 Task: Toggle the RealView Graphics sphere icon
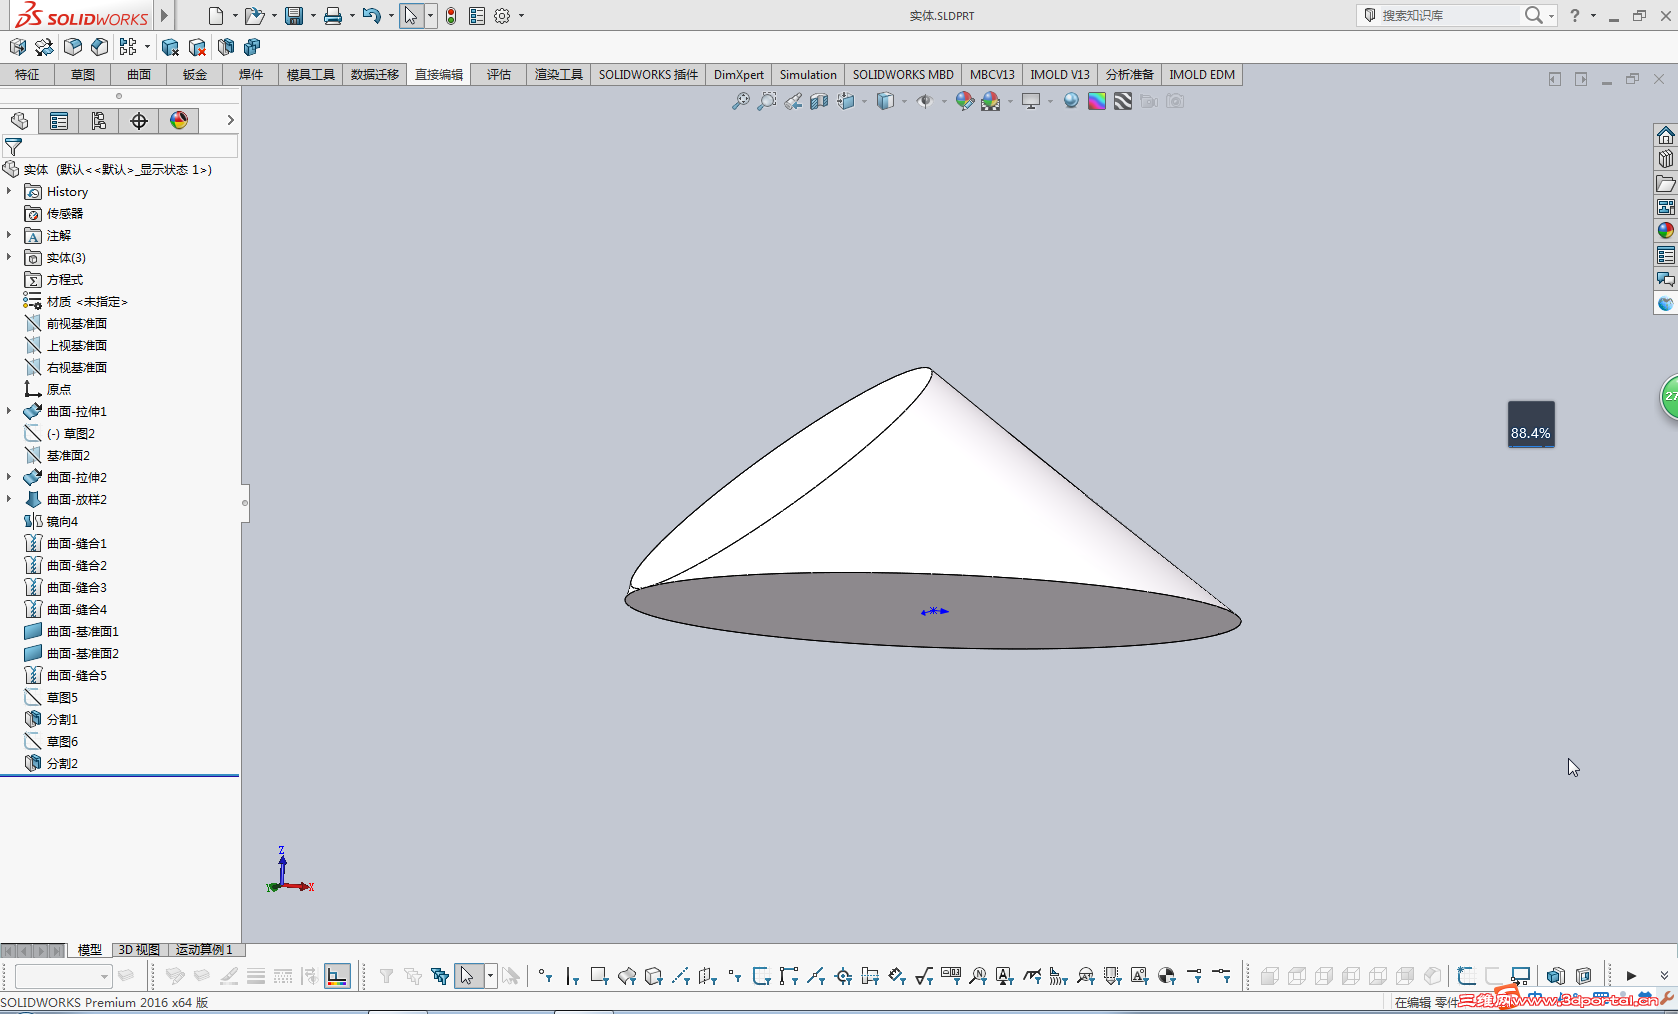point(1071,101)
